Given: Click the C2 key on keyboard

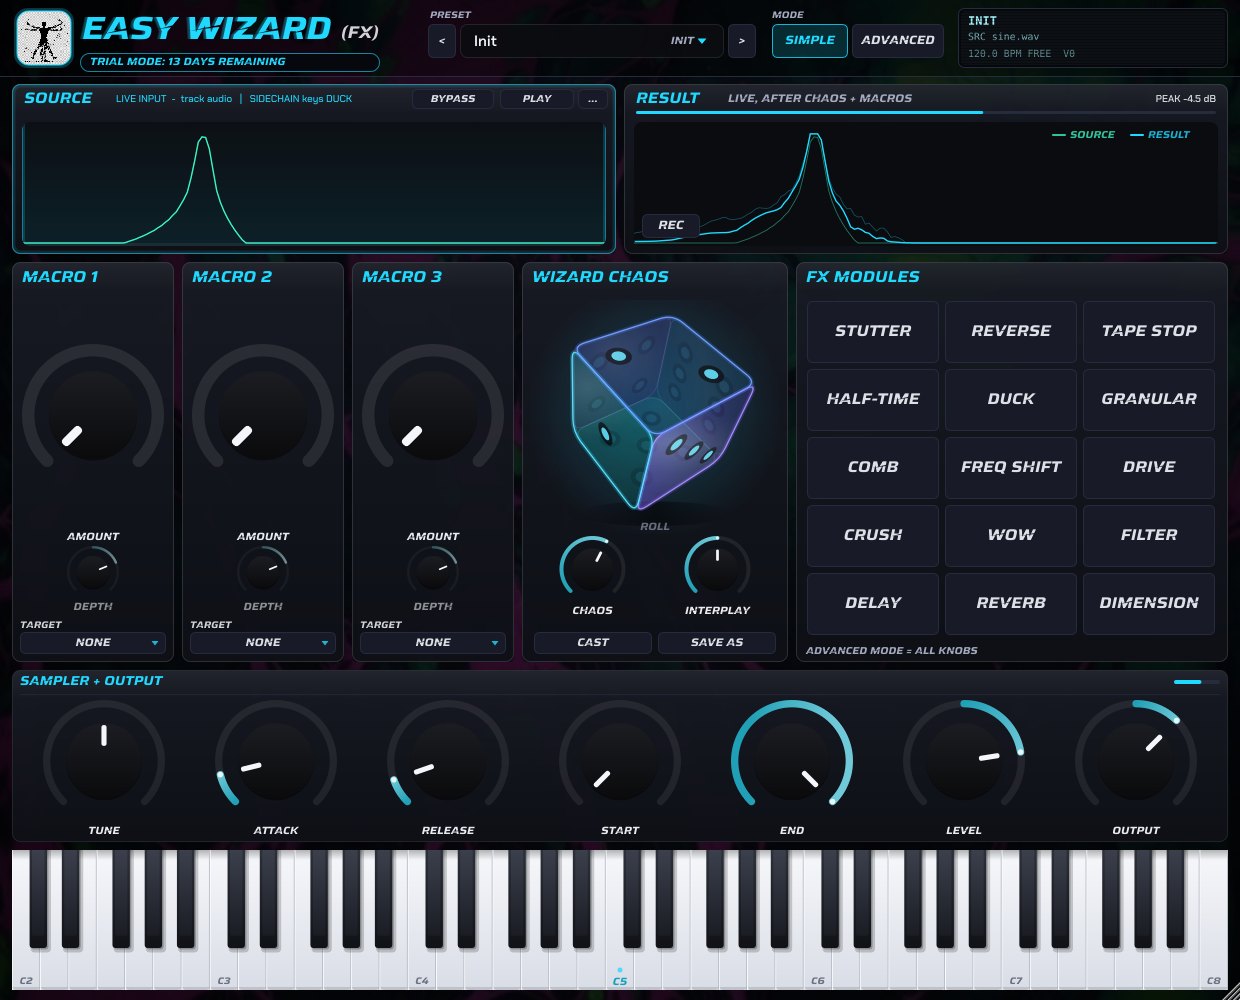Looking at the screenshot, I should pos(26,970).
